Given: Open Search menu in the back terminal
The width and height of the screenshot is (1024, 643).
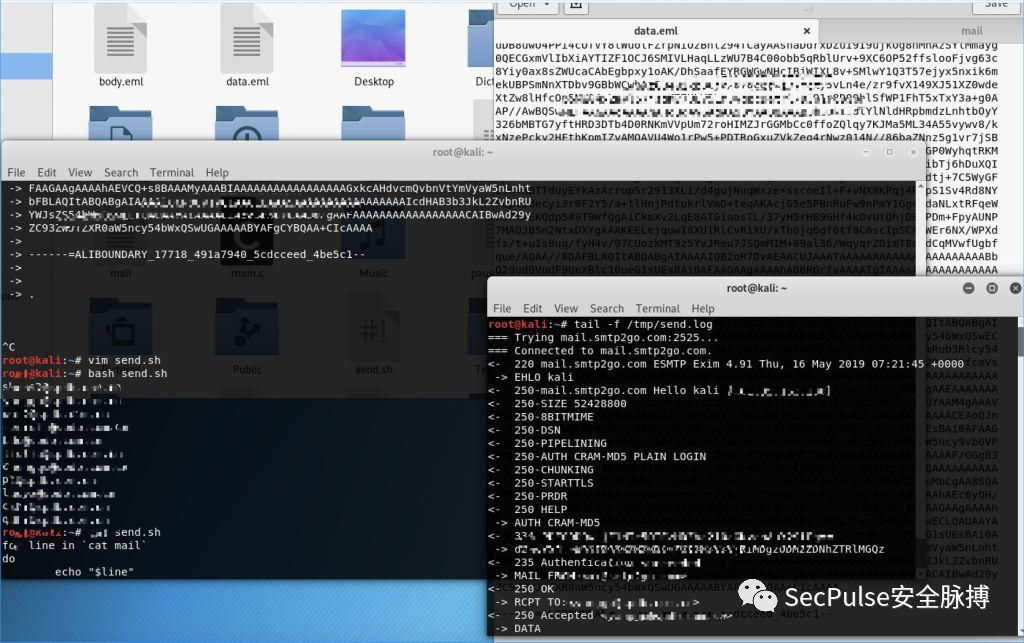Looking at the screenshot, I should click(x=121, y=172).
